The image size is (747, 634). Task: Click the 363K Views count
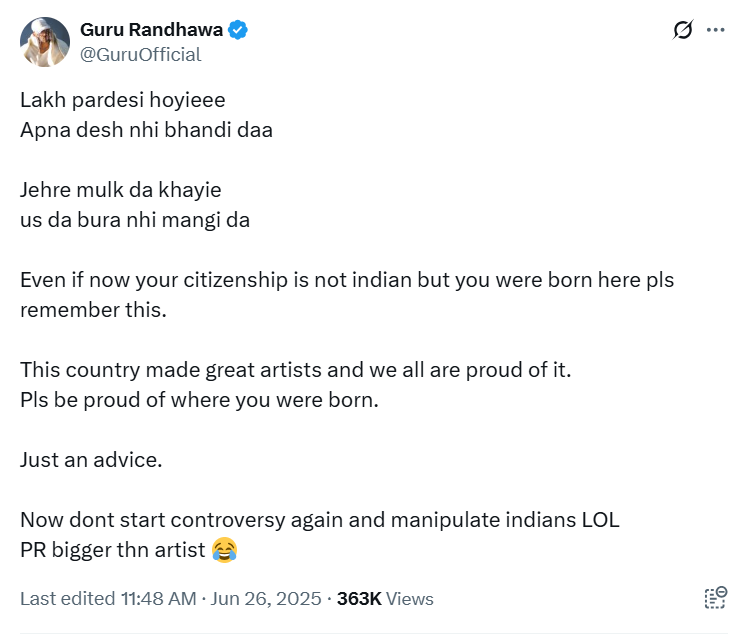[385, 599]
